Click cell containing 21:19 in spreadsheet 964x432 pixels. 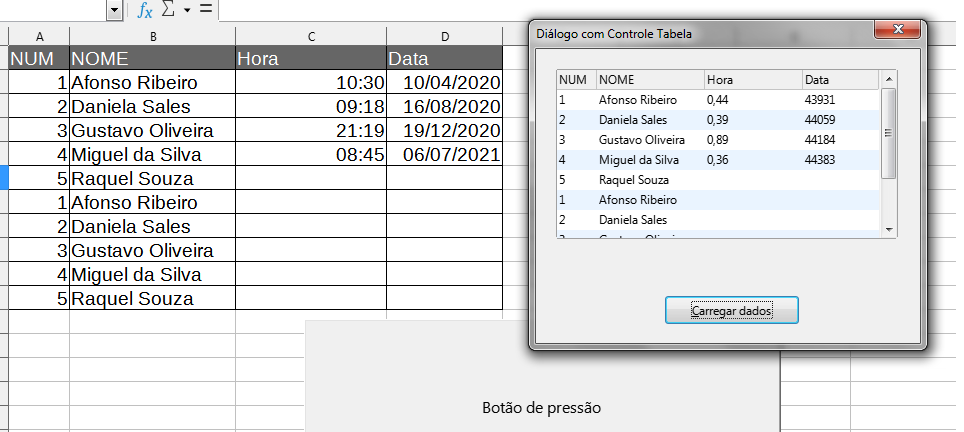point(311,131)
